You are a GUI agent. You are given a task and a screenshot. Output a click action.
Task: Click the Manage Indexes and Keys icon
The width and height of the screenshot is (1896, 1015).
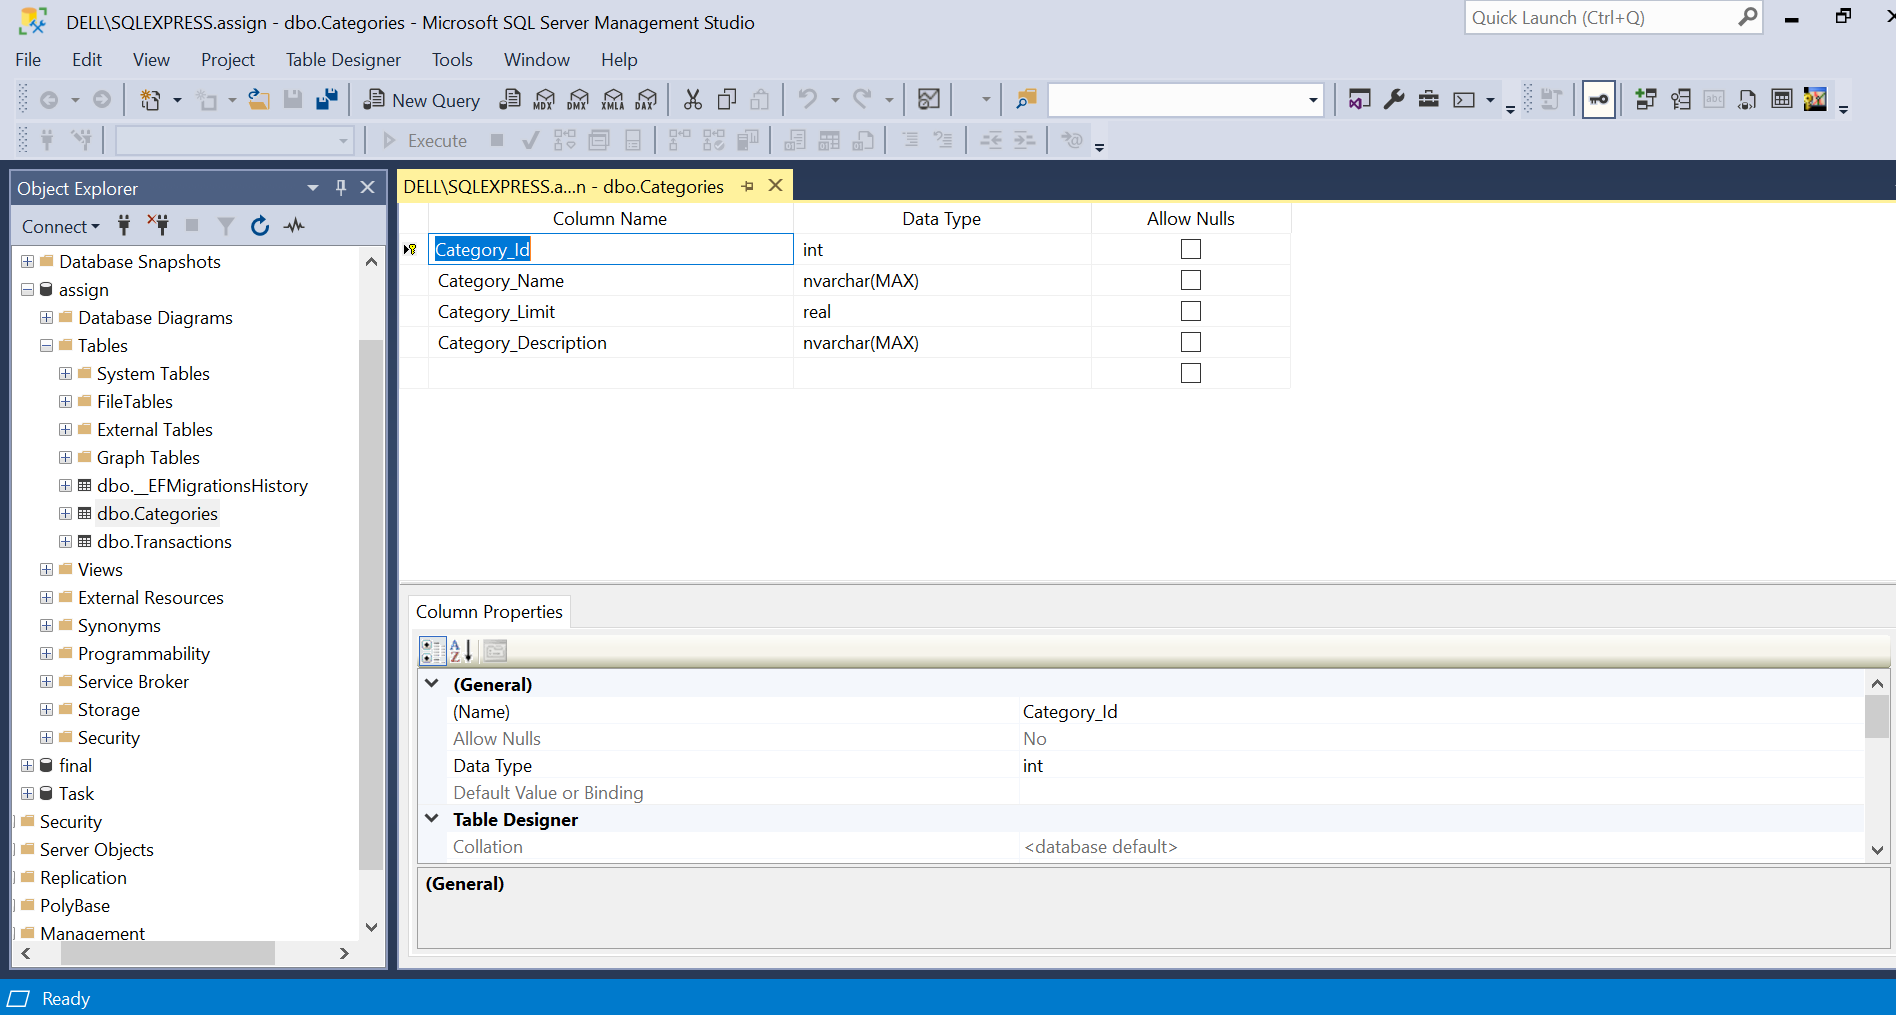(1681, 100)
